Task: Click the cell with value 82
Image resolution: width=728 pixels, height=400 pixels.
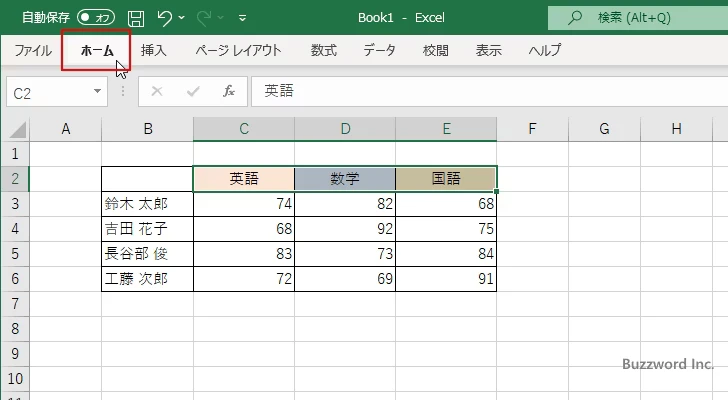Action: 345,204
